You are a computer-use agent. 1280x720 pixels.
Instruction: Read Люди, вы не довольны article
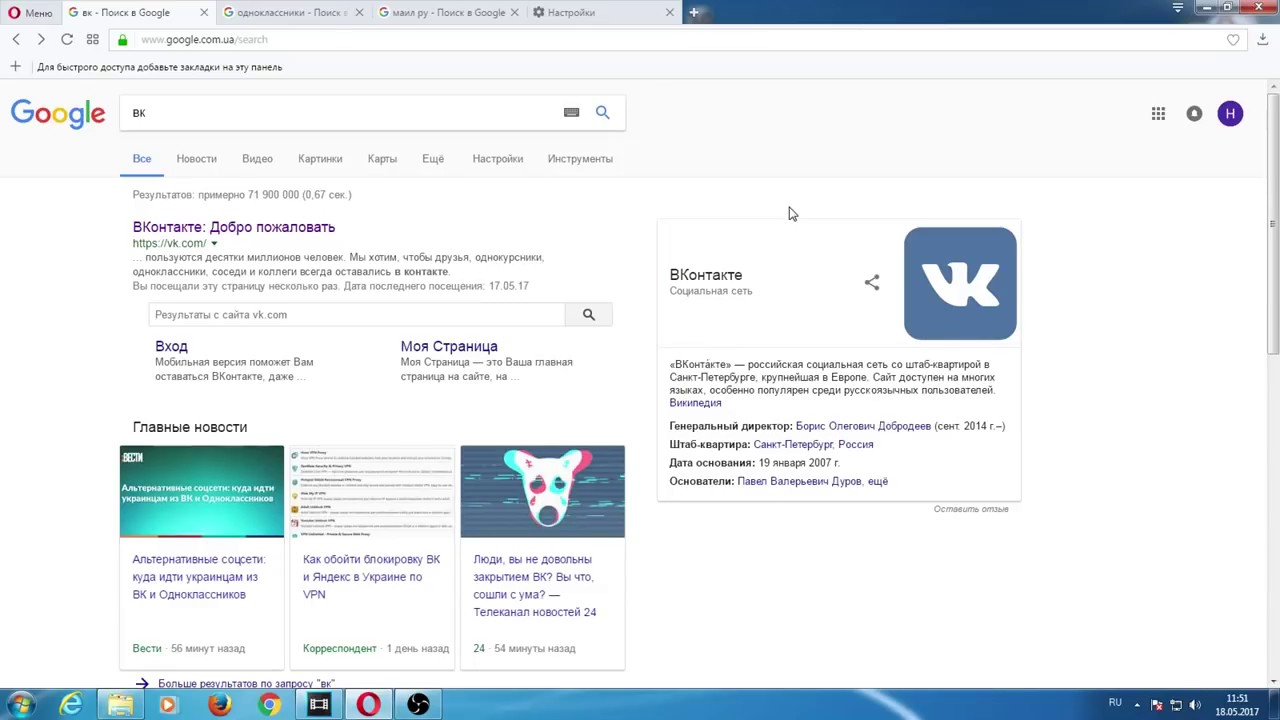pos(535,586)
